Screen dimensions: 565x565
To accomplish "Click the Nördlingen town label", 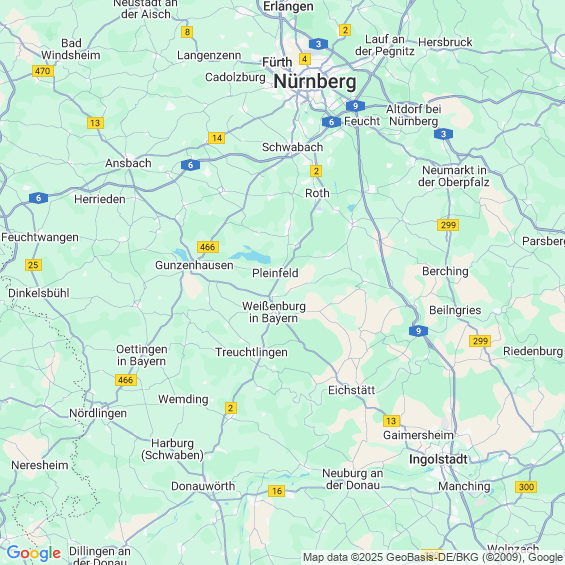I will point(98,413).
